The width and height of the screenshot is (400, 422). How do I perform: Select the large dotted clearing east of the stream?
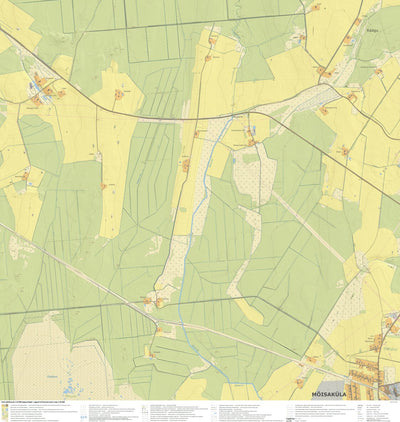pos(255,175)
